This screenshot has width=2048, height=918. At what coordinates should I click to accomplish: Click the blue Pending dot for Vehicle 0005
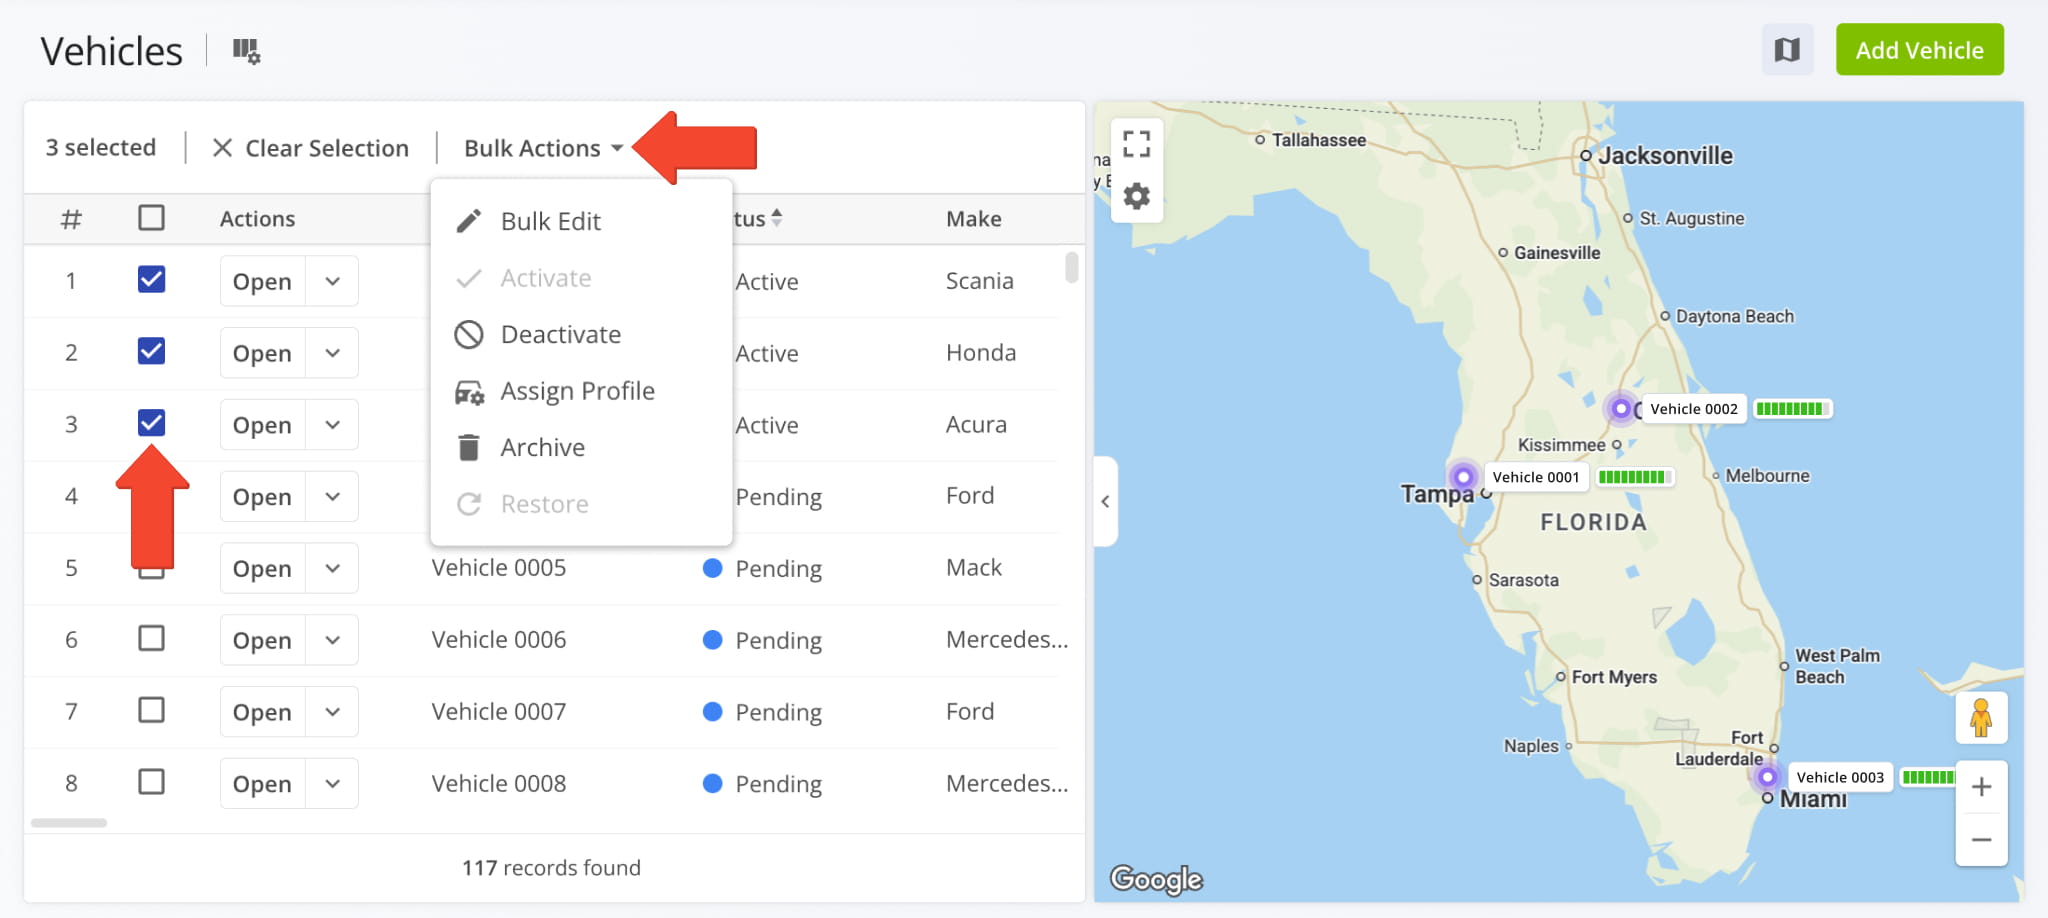pyautogui.click(x=713, y=568)
